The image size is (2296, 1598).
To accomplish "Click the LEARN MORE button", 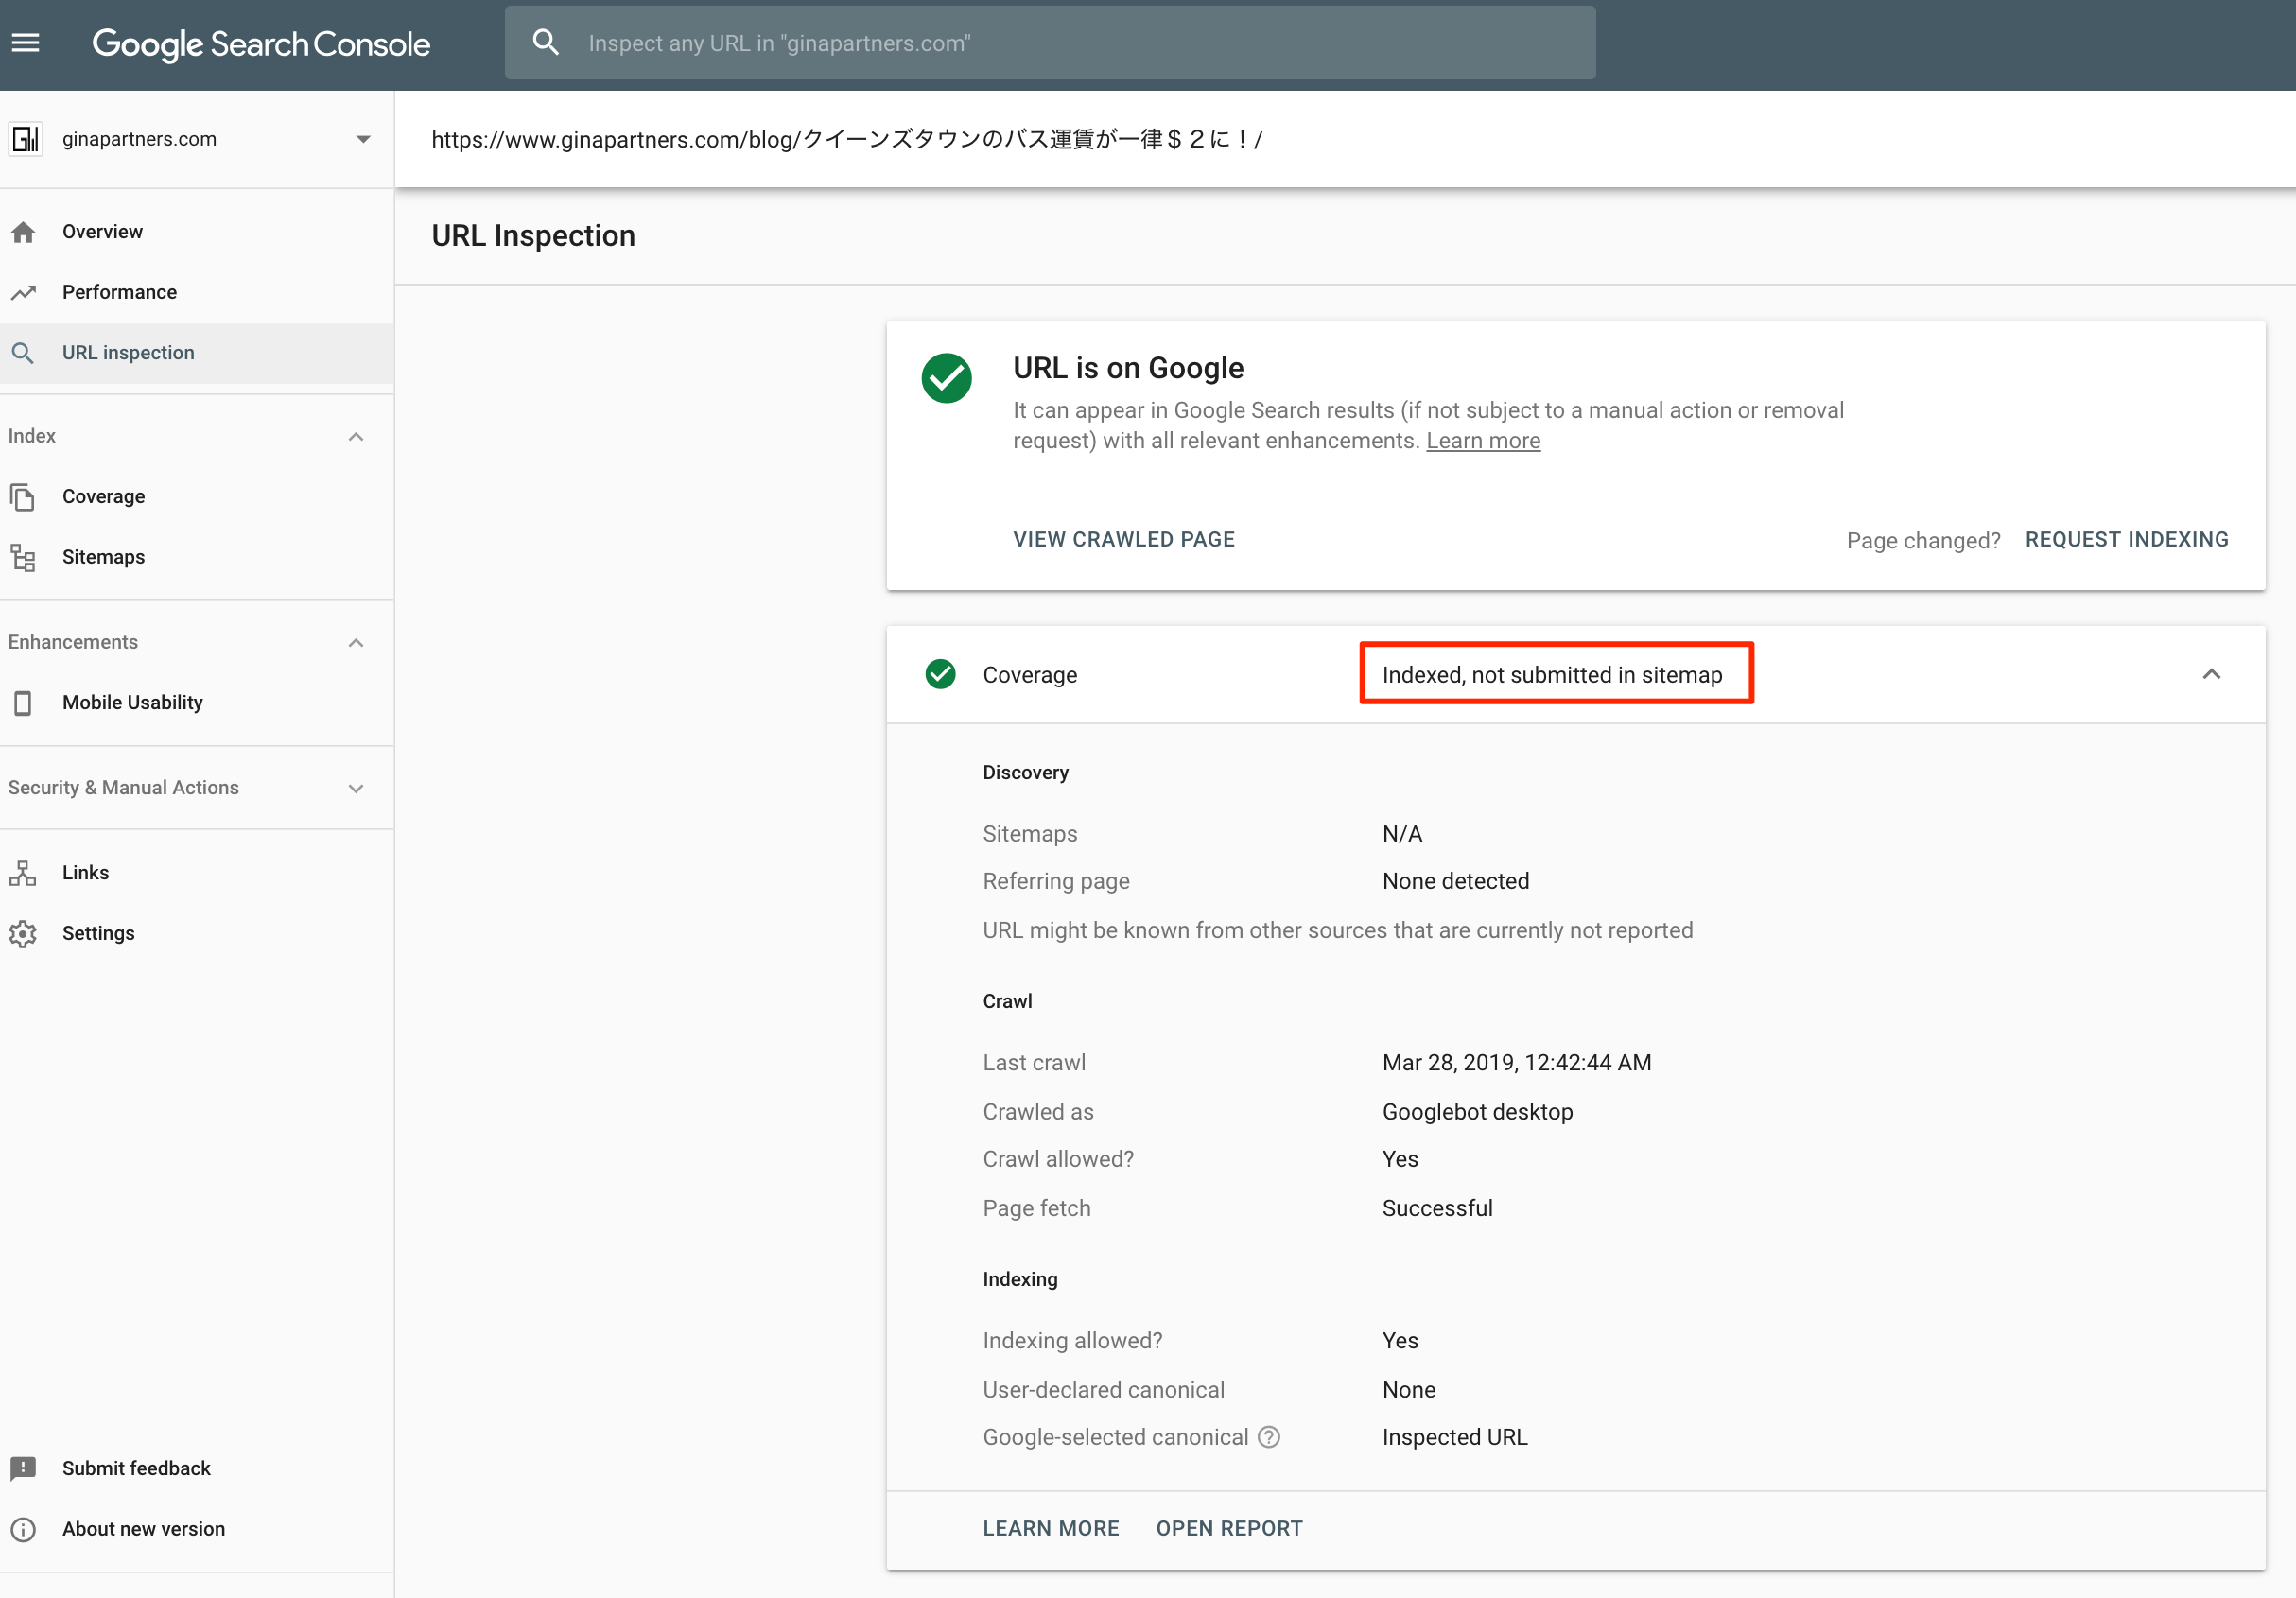I will coord(1051,1528).
